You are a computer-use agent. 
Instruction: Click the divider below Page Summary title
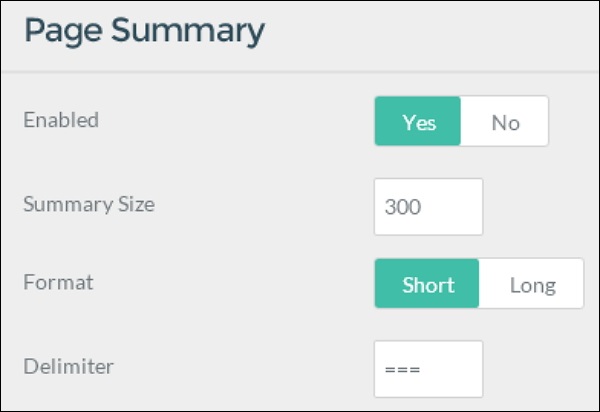300,71
